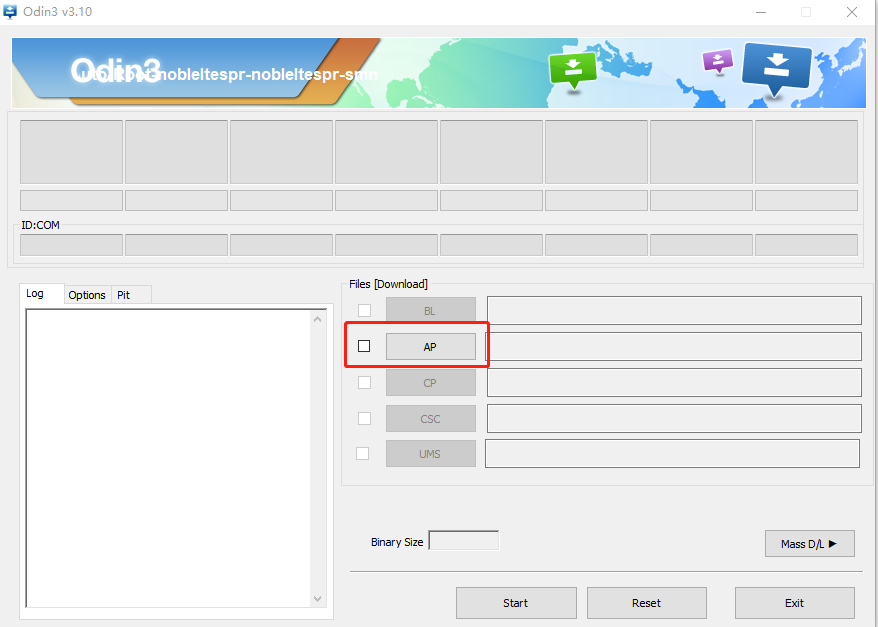Click the AP file browse button
The image size is (878, 627).
[431, 347]
